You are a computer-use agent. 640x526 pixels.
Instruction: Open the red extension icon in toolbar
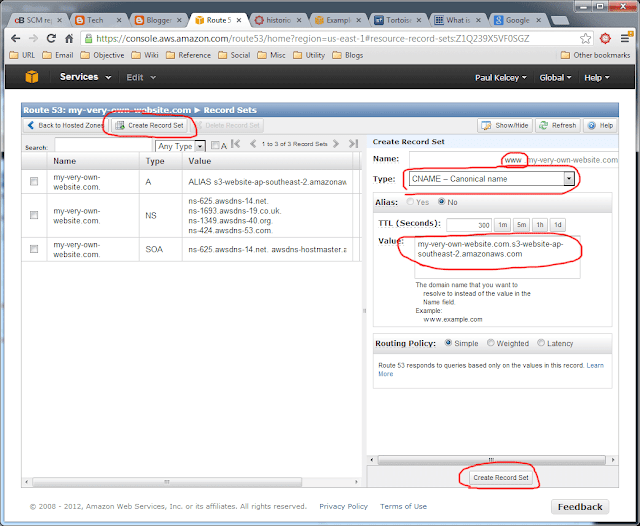605,39
